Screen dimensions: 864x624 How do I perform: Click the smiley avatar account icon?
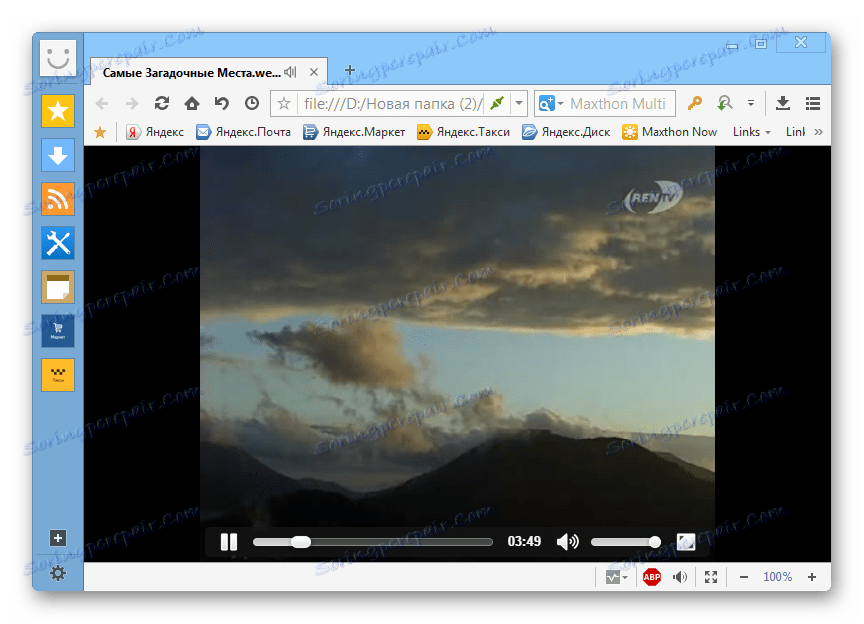pos(58,57)
